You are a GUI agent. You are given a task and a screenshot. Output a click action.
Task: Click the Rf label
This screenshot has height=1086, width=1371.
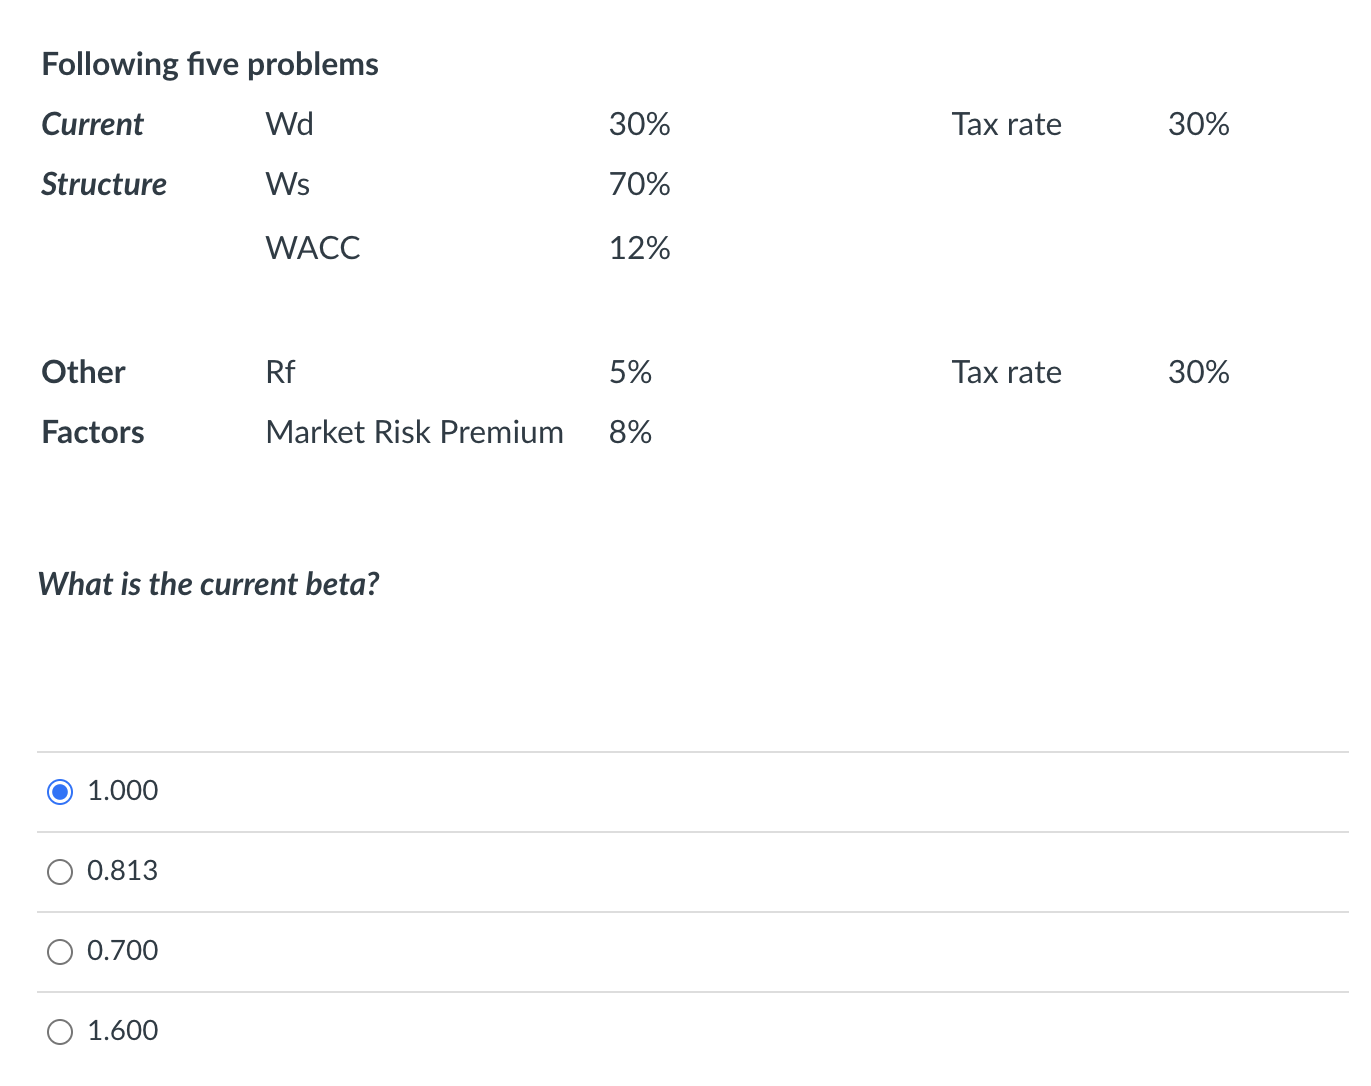281,372
